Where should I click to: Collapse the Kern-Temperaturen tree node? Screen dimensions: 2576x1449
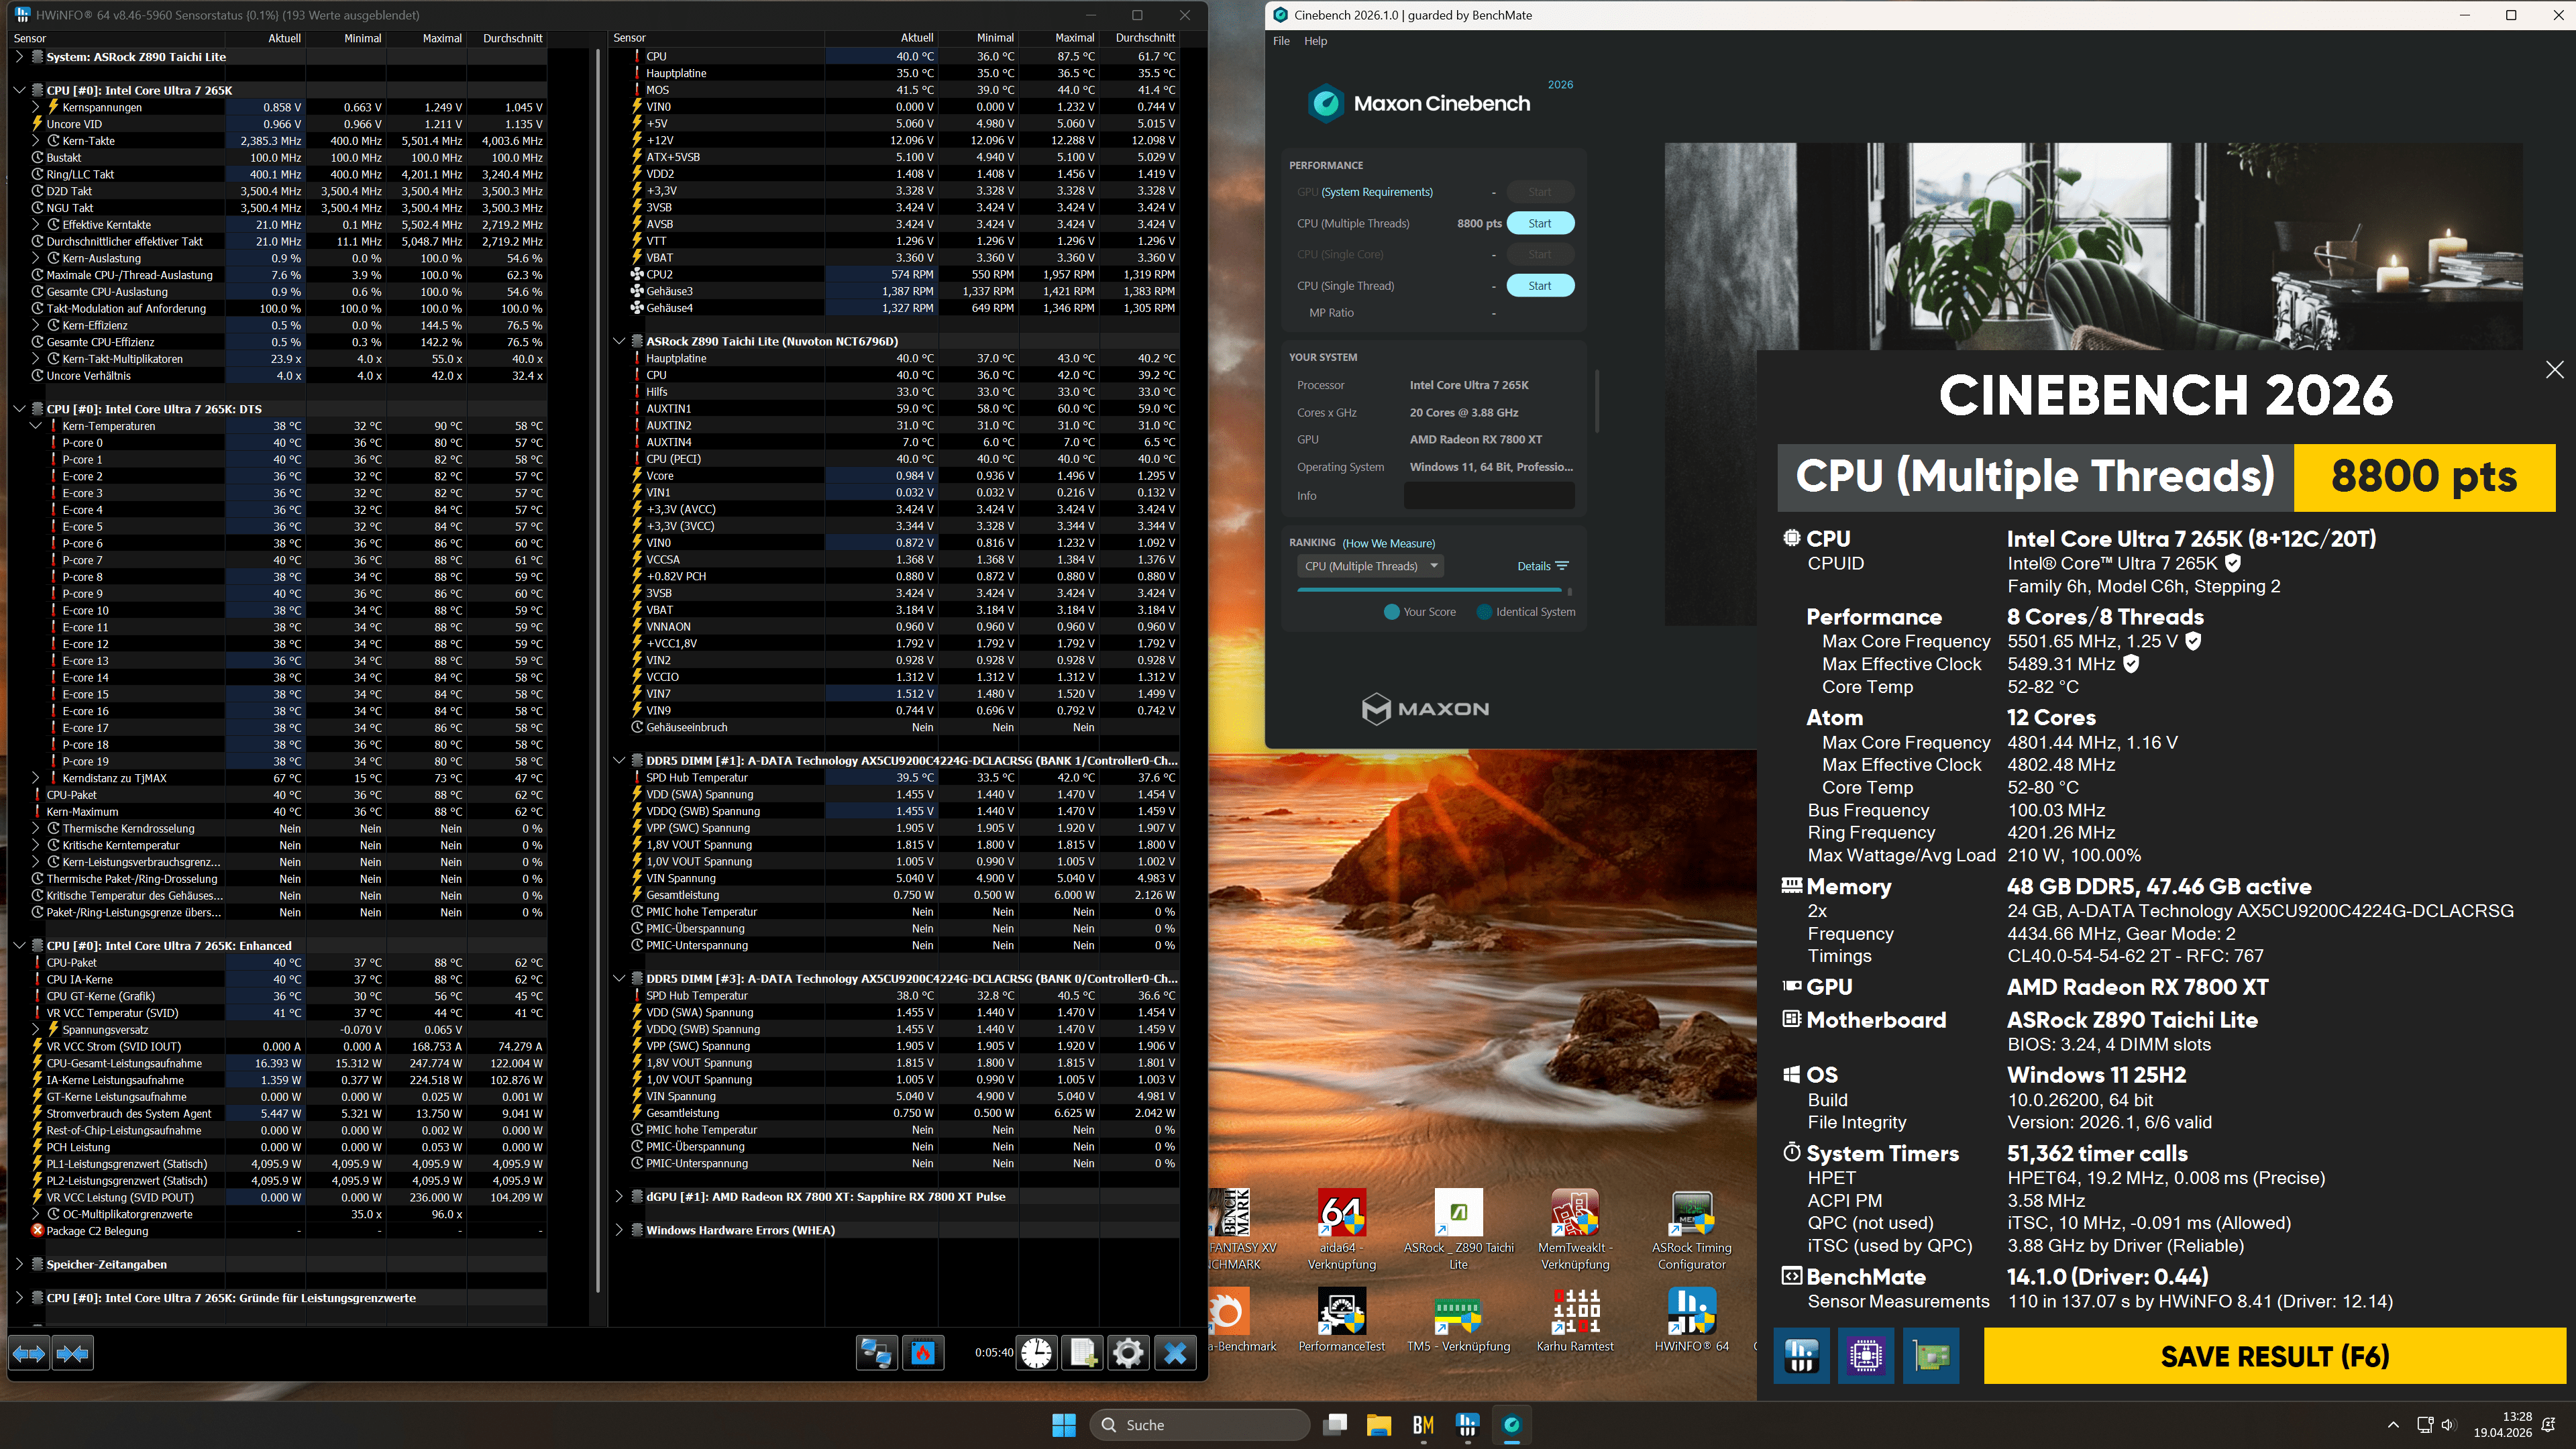coord(36,426)
